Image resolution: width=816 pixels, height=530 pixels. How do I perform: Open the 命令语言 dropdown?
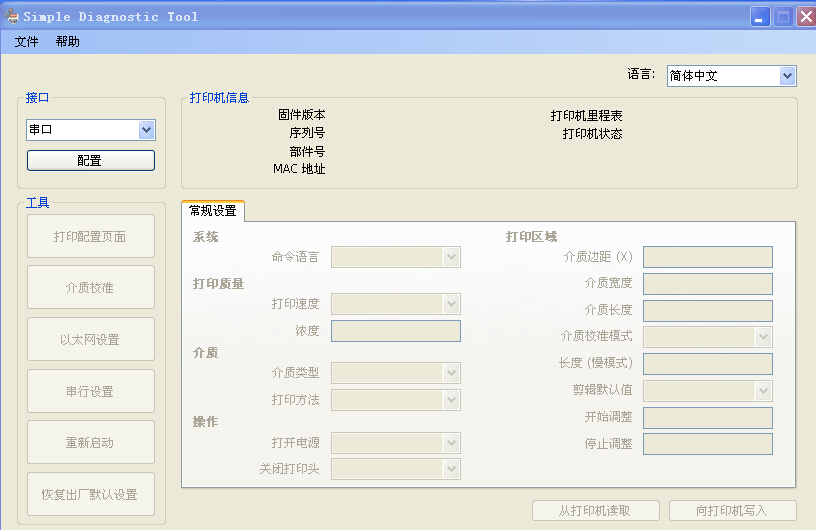pyautogui.click(x=396, y=257)
